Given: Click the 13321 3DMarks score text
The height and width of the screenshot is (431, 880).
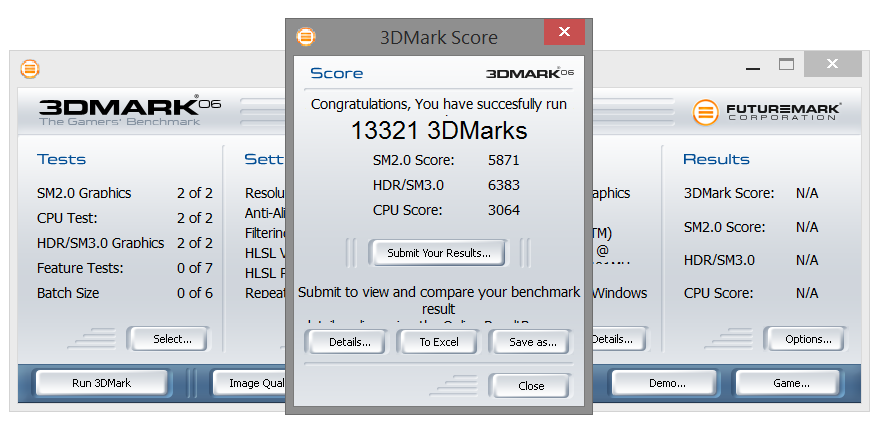Looking at the screenshot, I should click(x=439, y=131).
